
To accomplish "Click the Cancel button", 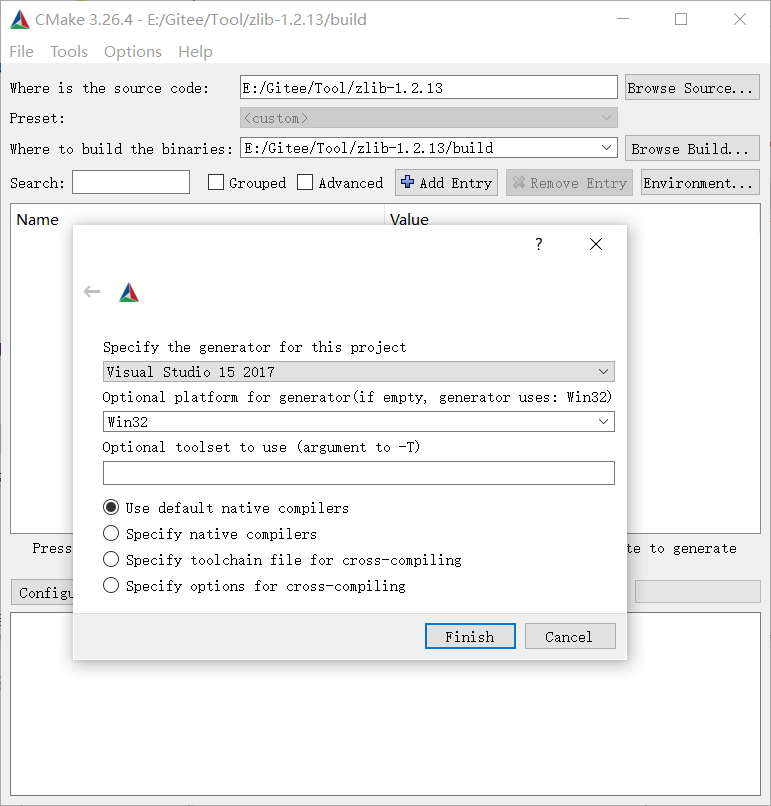I will coord(570,636).
